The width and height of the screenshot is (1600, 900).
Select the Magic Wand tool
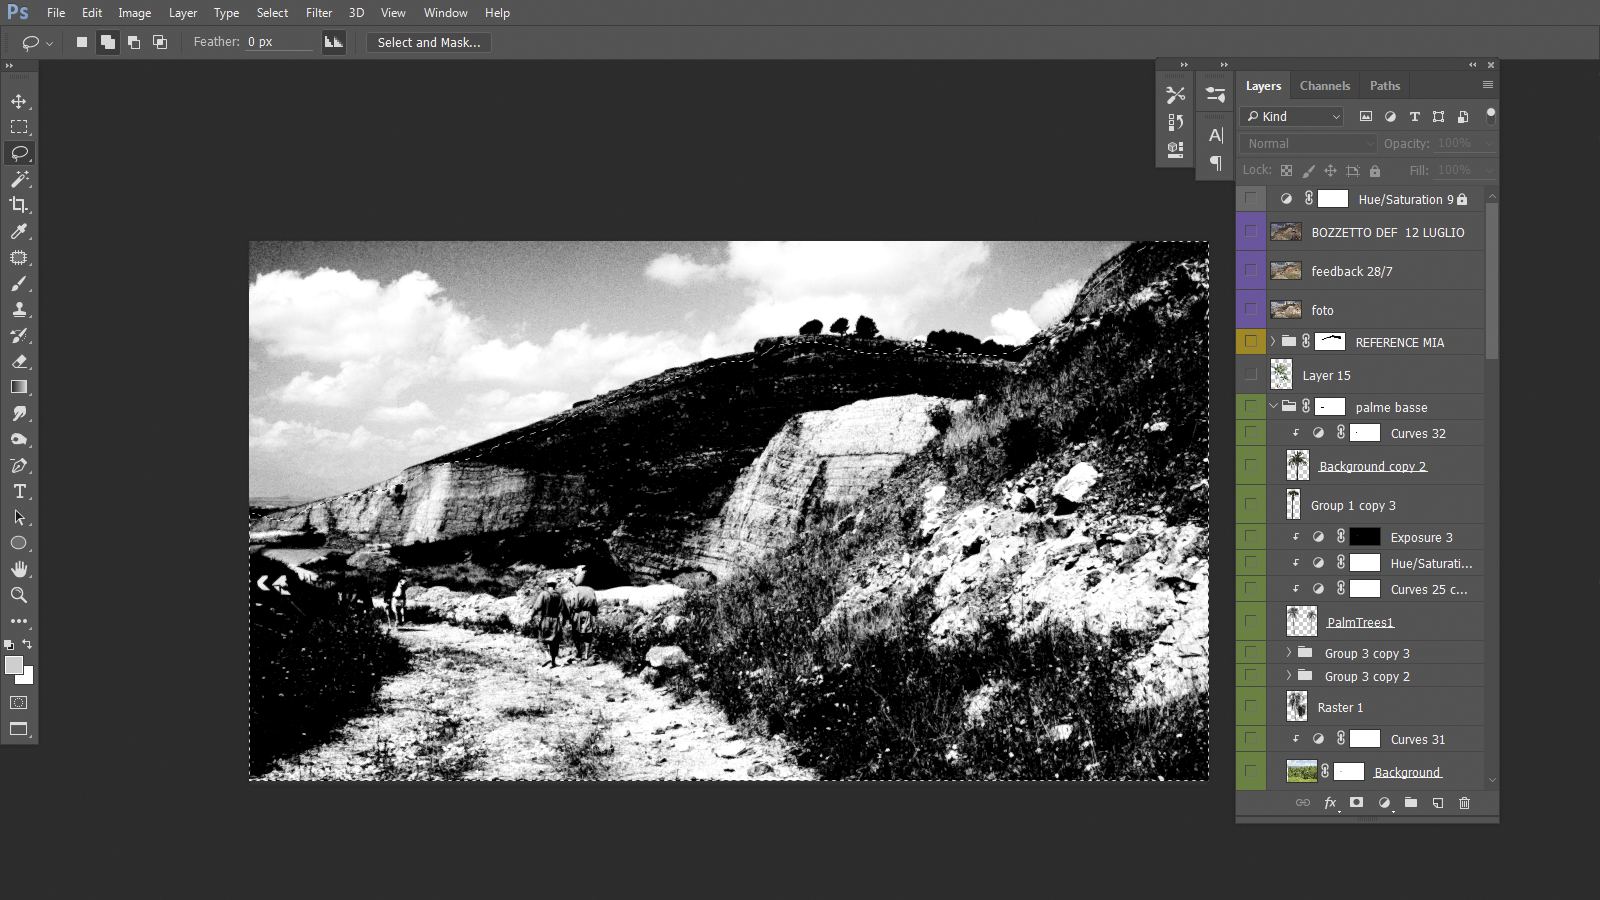[x=19, y=179]
